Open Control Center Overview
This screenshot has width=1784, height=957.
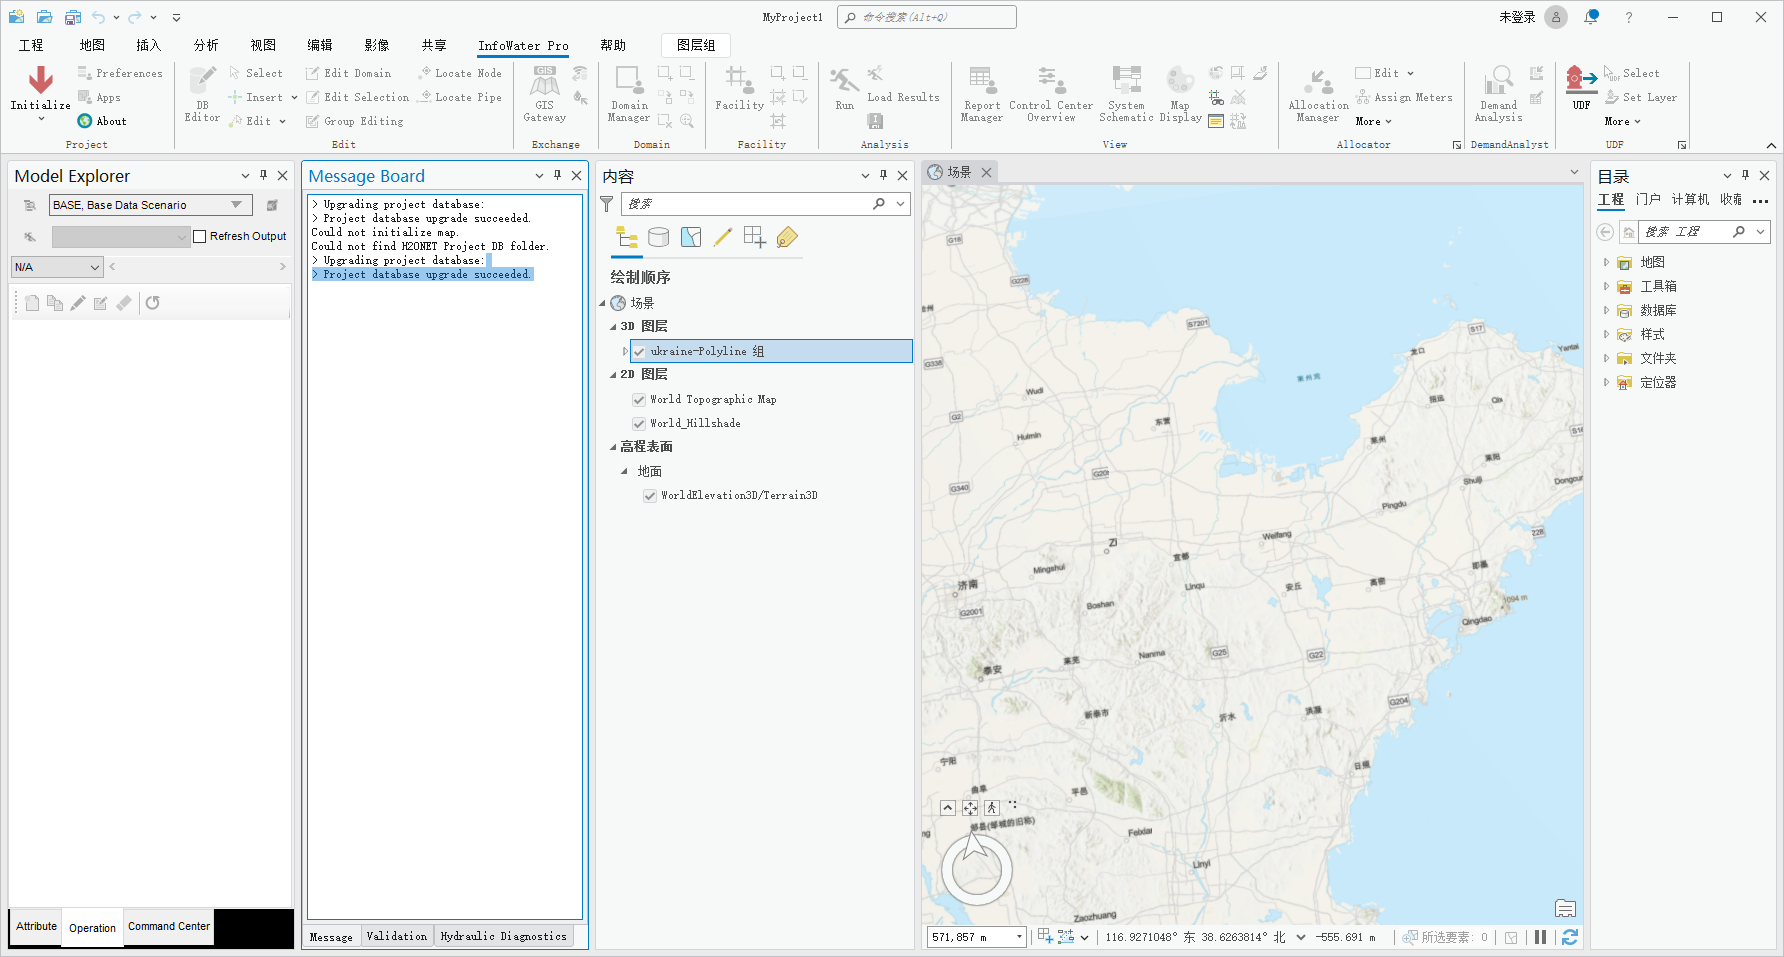tap(1051, 94)
